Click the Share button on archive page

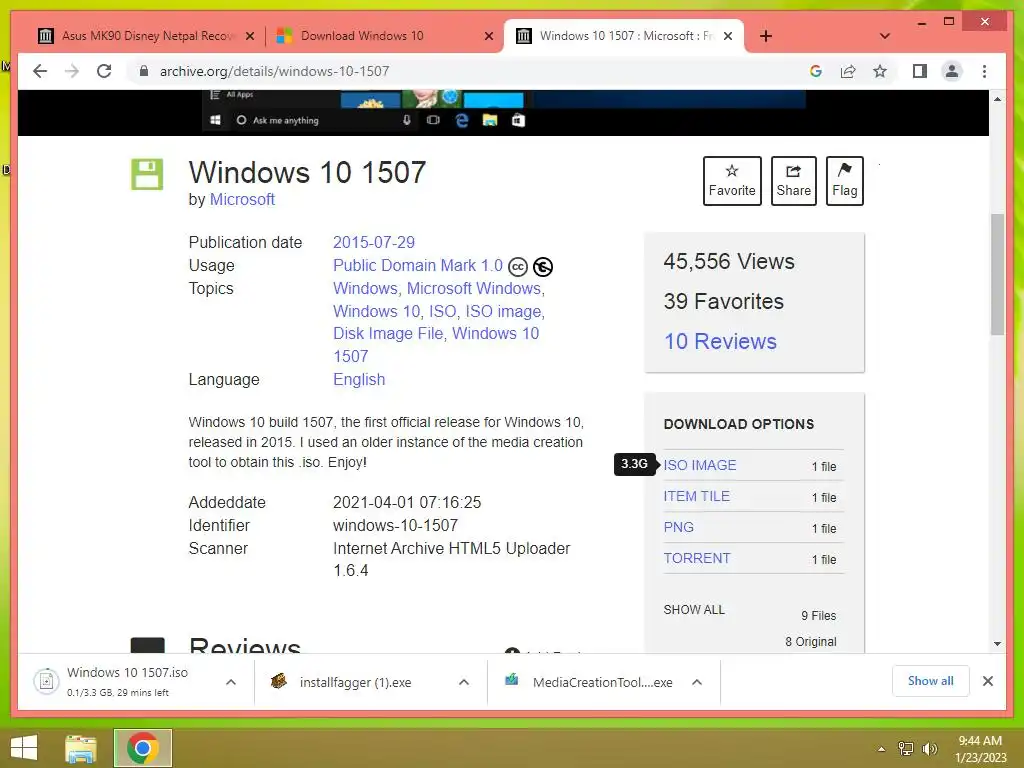(x=793, y=181)
